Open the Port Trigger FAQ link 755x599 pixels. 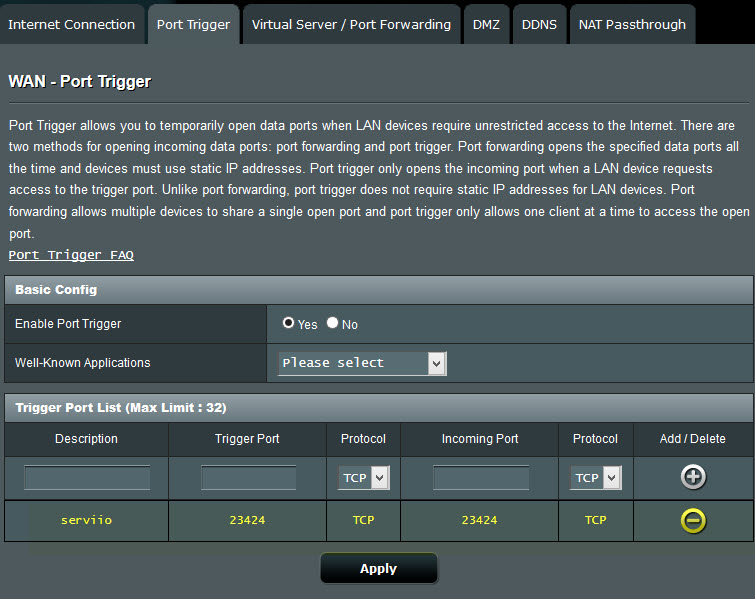coord(71,255)
